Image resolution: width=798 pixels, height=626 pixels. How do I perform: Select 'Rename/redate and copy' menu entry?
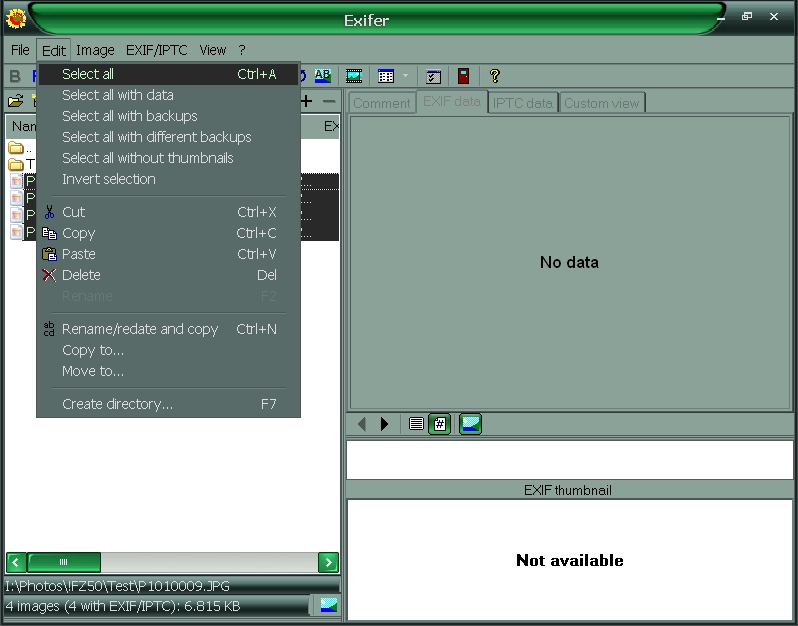[139, 329]
